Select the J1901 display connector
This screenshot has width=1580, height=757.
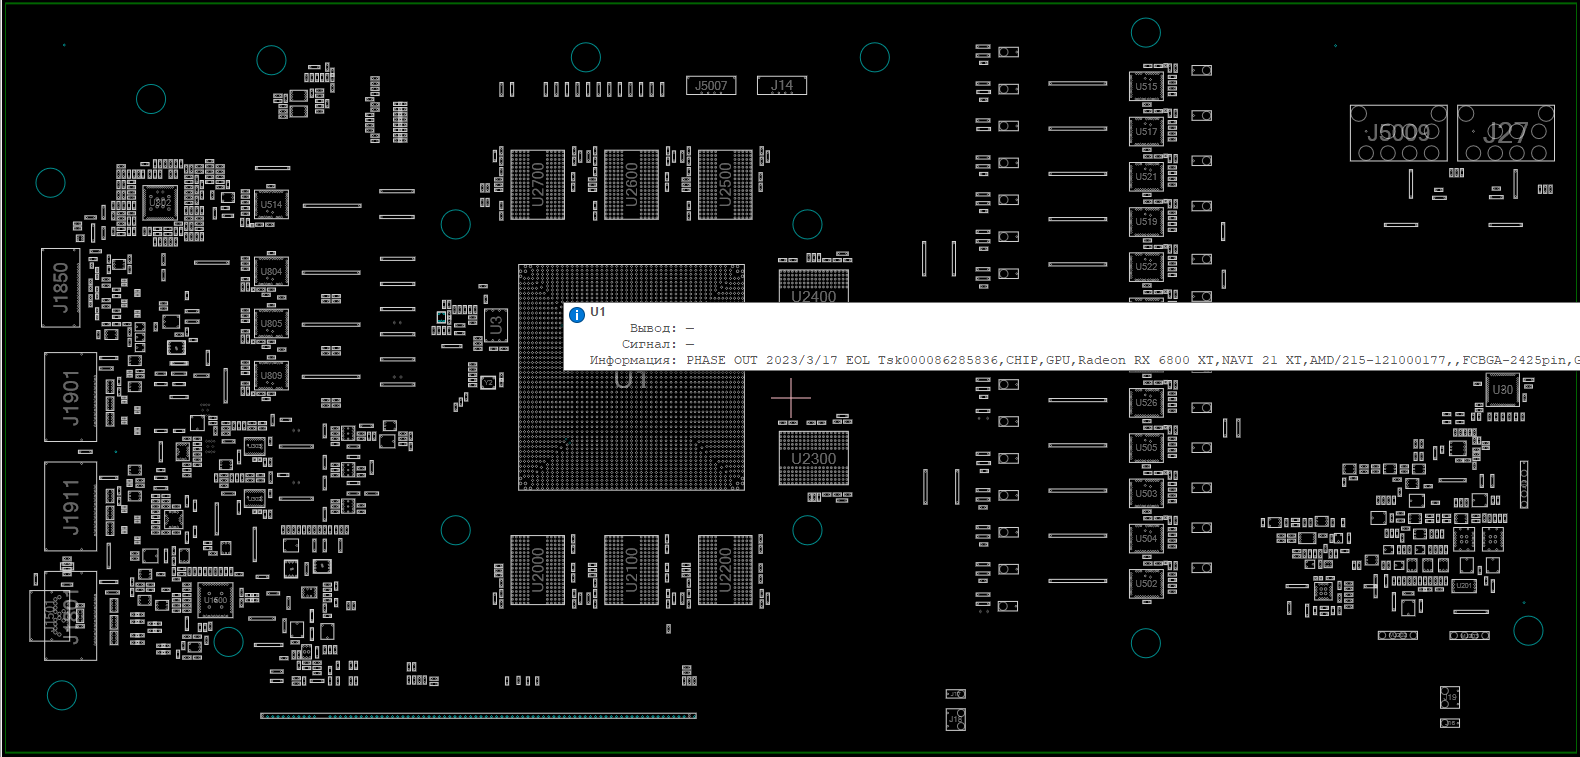(71, 397)
